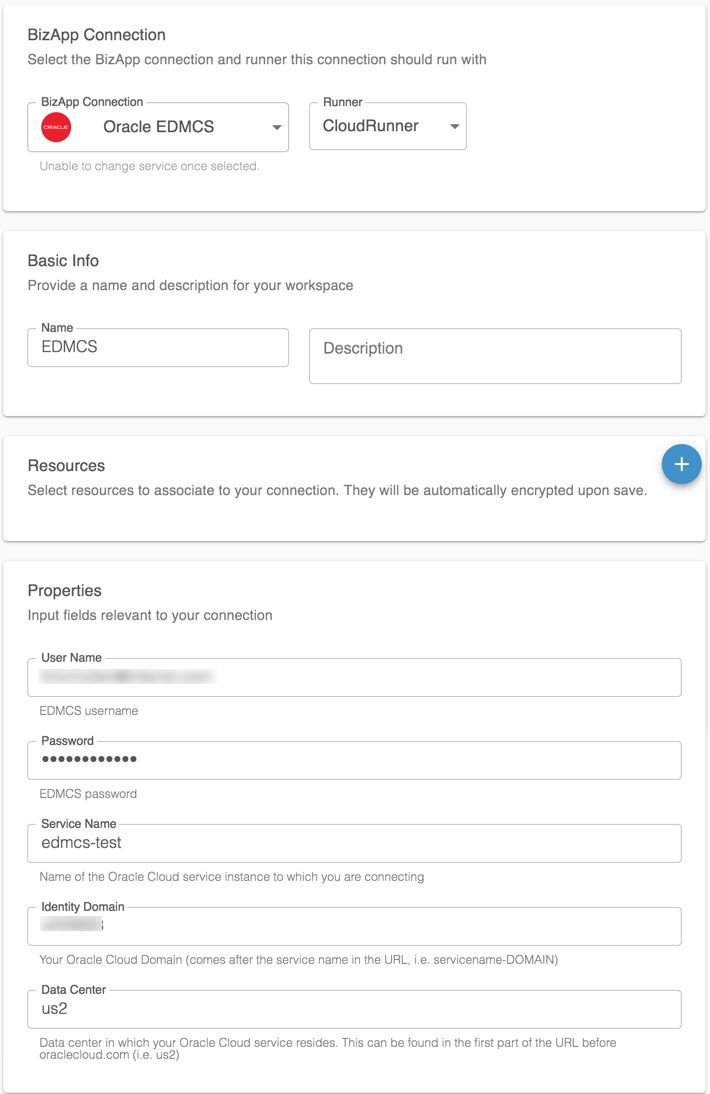Focus the Password field
Screen dimensions: 710x1094
coord(354,760)
